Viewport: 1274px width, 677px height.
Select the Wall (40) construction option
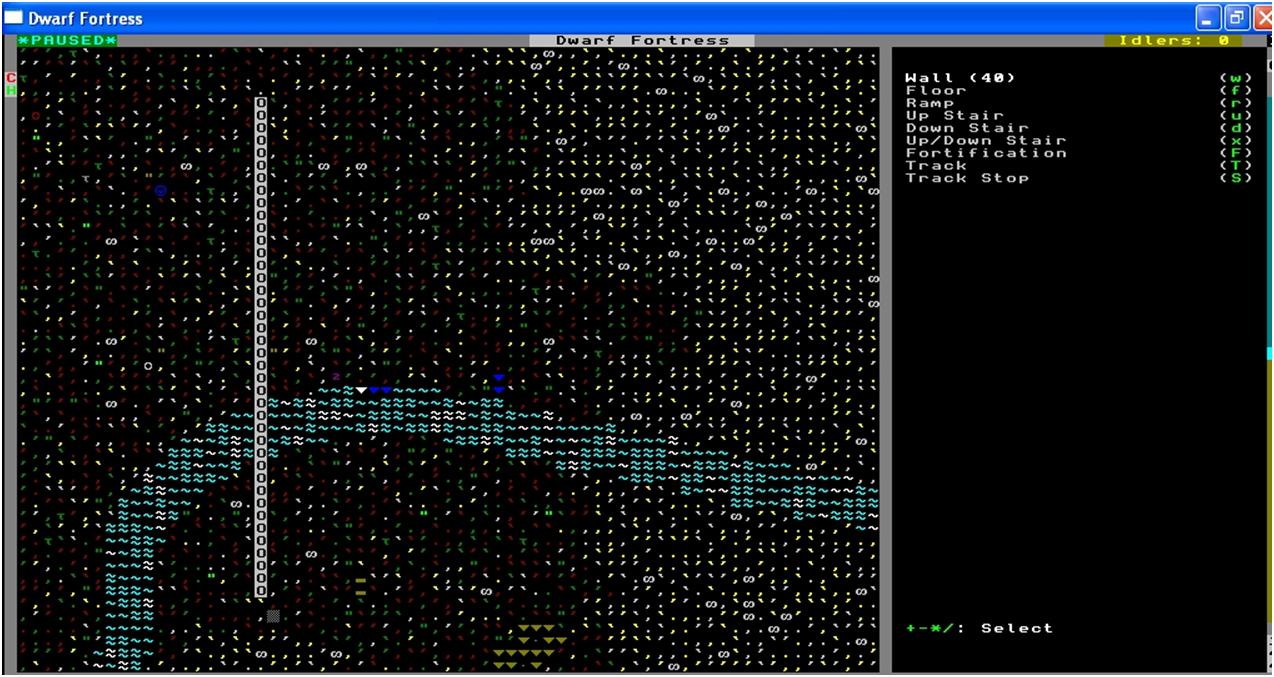coord(960,78)
